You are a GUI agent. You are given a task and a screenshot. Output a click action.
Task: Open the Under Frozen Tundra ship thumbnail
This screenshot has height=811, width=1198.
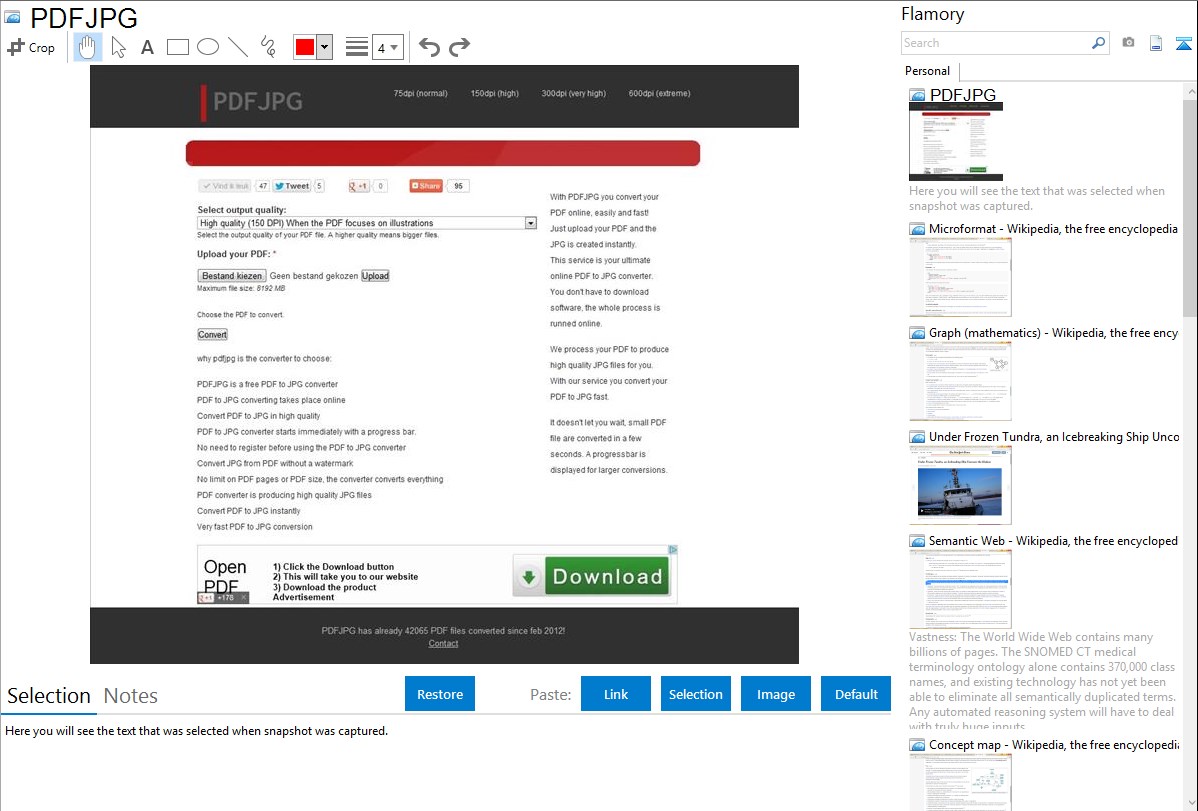(x=960, y=485)
